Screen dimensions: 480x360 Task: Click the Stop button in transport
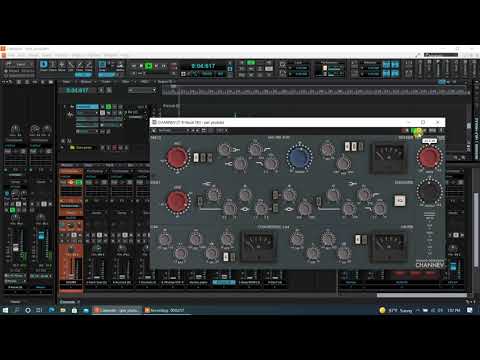point(141,66)
